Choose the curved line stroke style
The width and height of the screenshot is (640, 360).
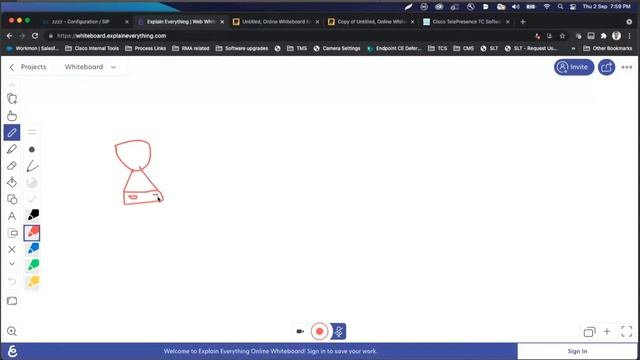32,166
